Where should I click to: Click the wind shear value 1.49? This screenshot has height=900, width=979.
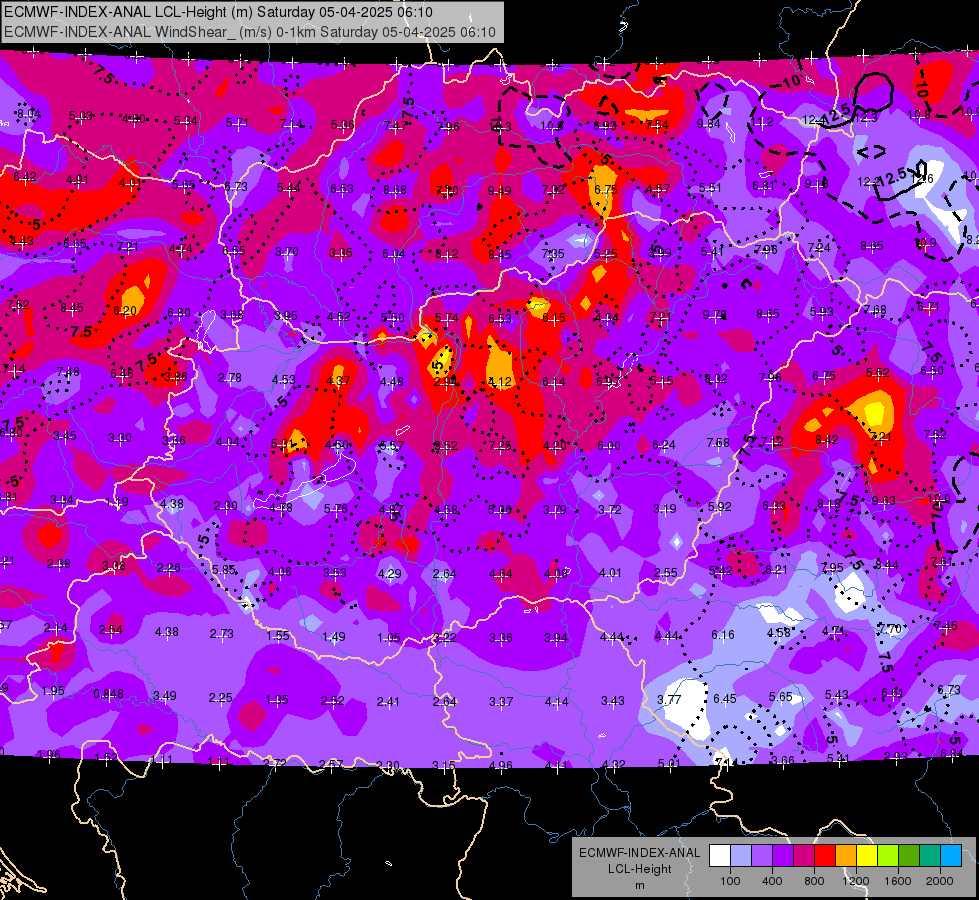click(333, 637)
